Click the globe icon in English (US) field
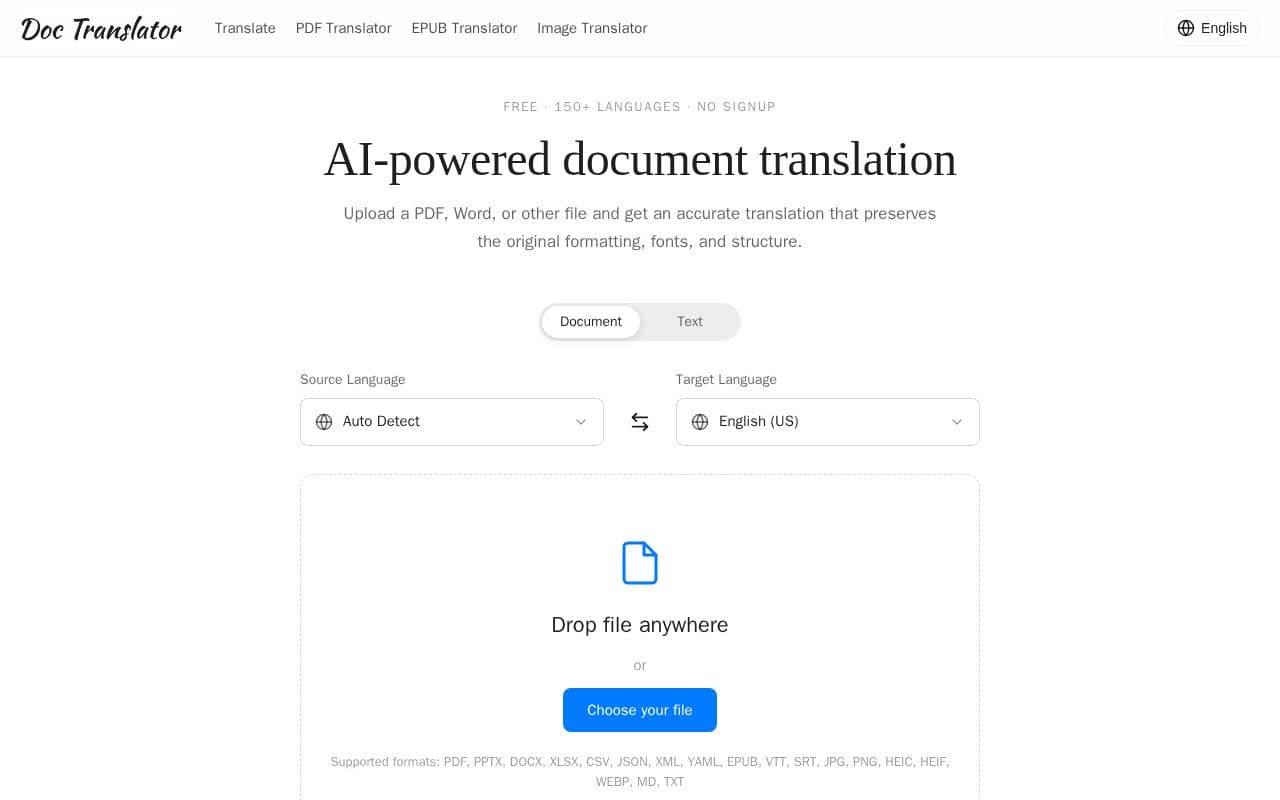This screenshot has height=800, width=1280. tap(700, 422)
